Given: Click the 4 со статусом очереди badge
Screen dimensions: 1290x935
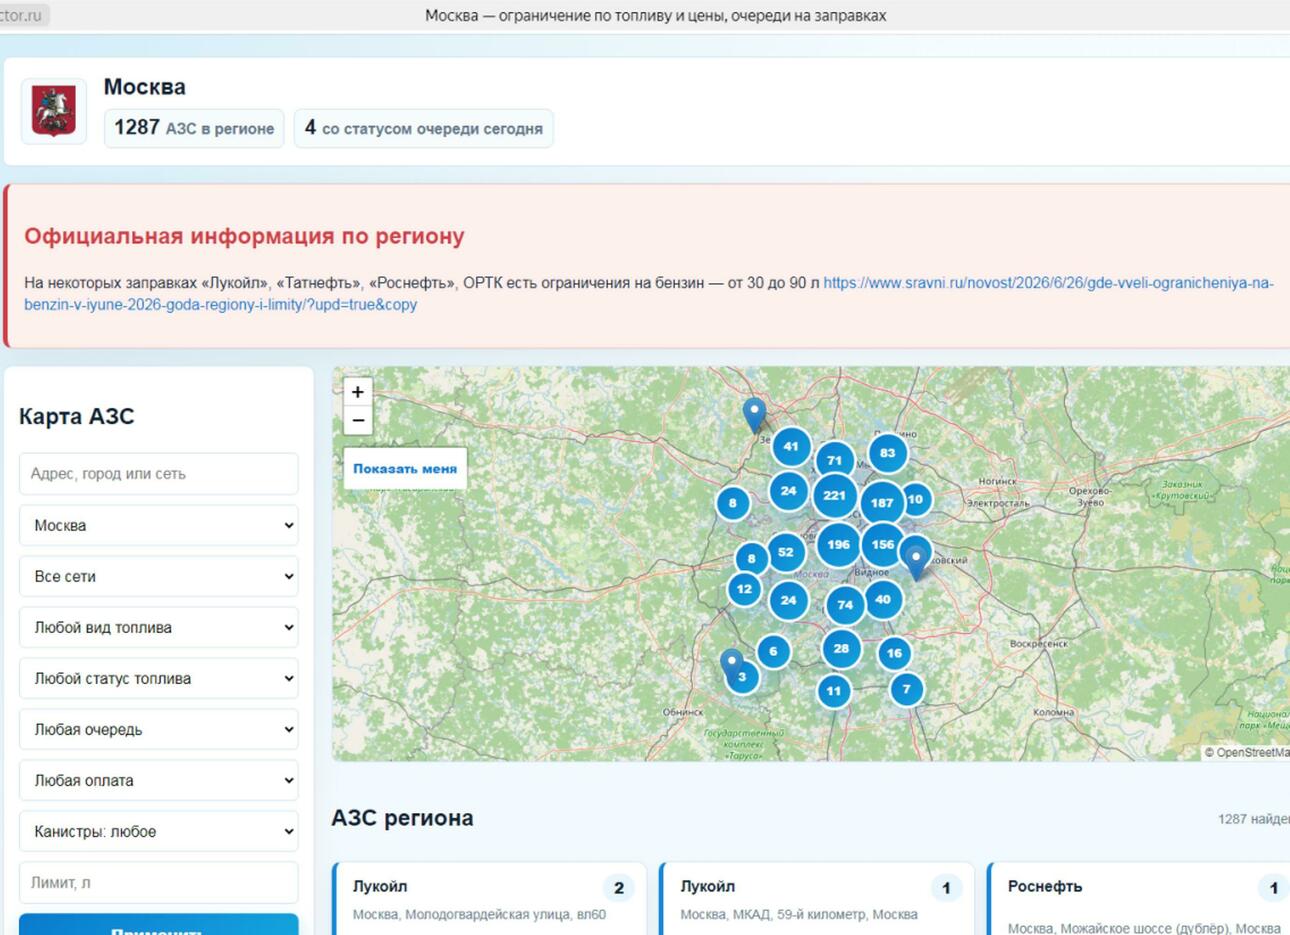Looking at the screenshot, I should click(x=423, y=128).
